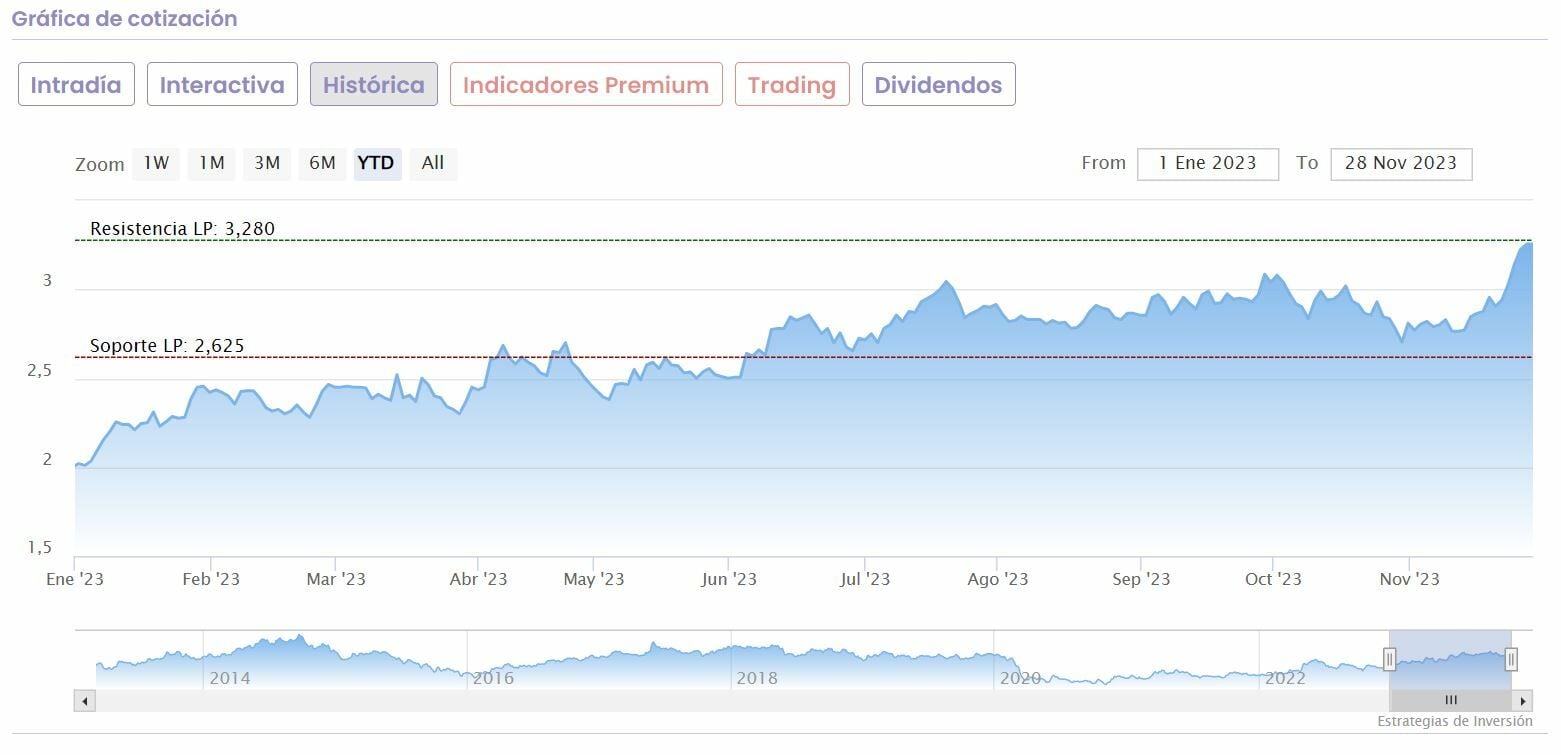Click the right range handle in navigator
Screen dimensions: 1561x755
pyautogui.click(x=1511, y=659)
